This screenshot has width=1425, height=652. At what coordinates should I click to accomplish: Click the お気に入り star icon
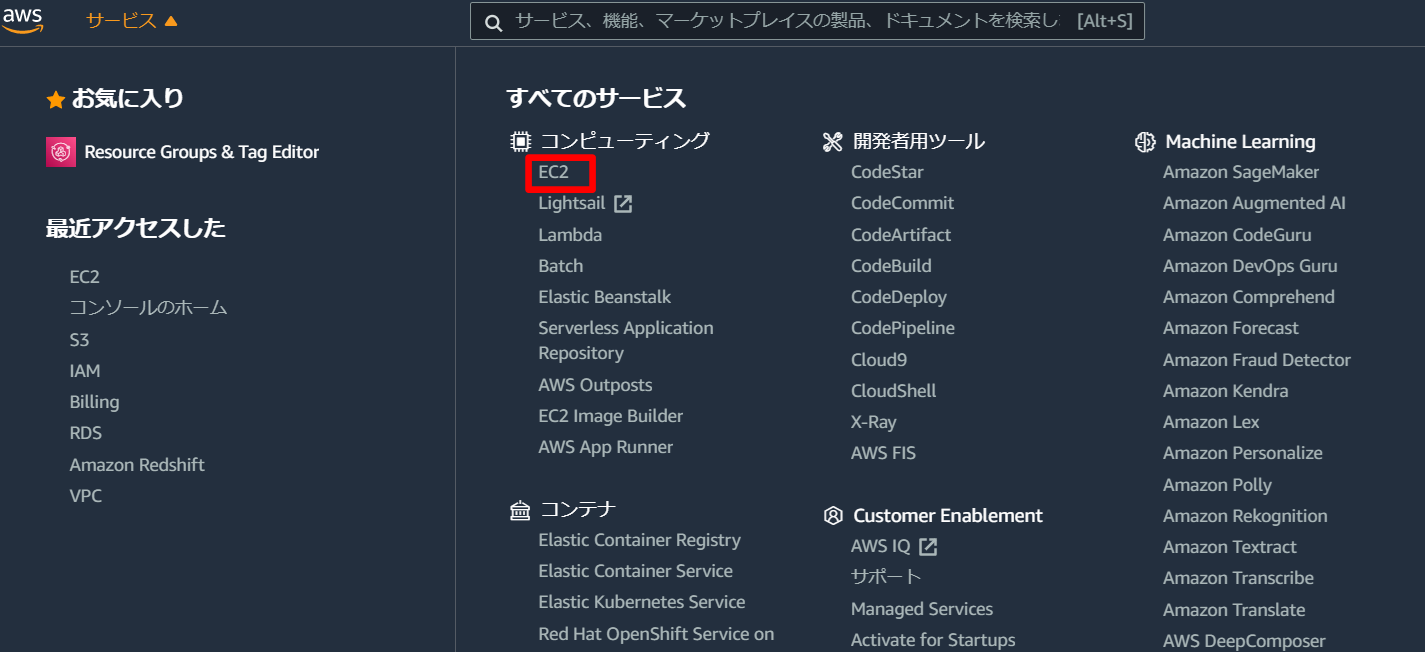point(56,99)
